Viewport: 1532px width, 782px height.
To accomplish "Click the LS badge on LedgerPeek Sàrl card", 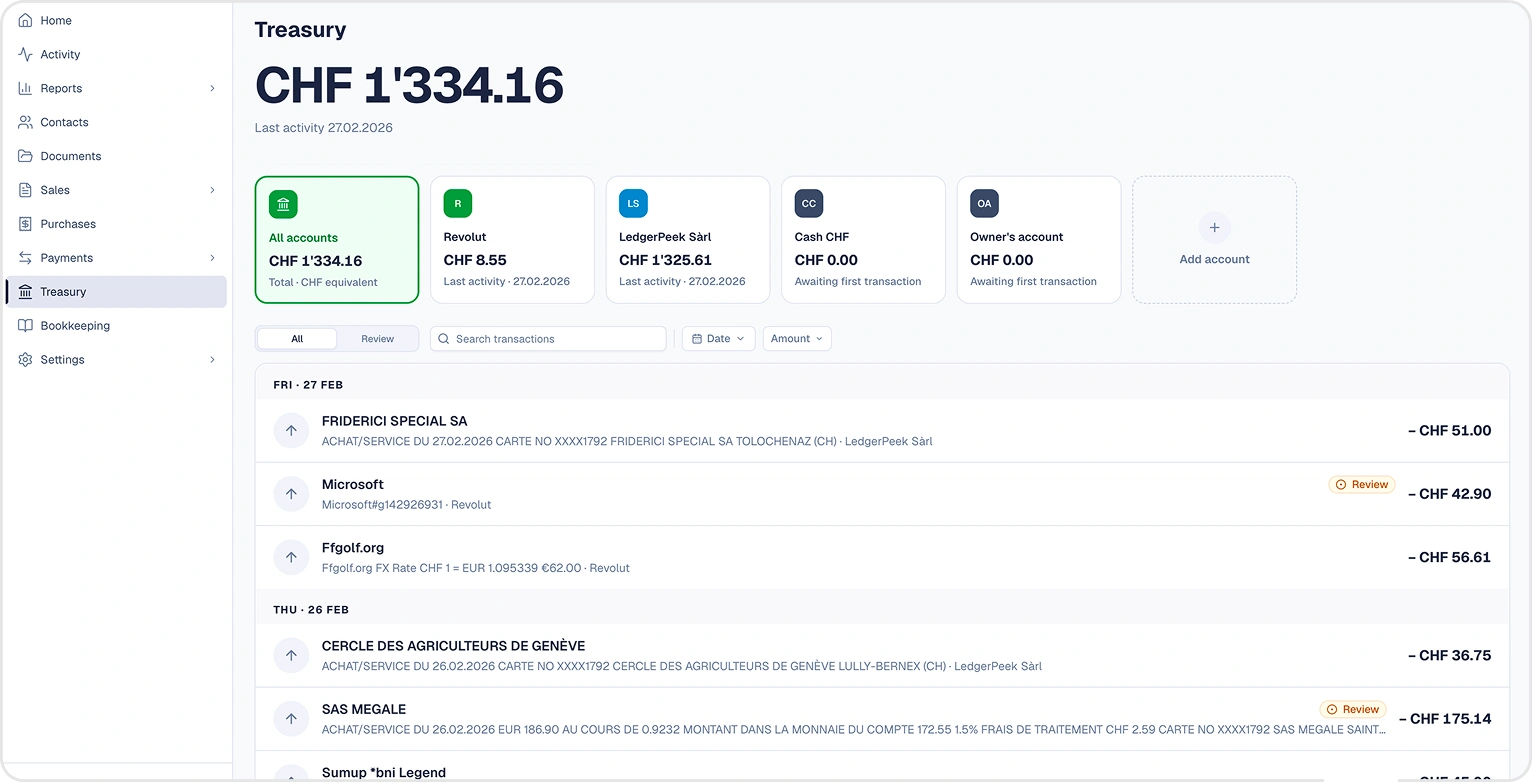I will click(x=633, y=204).
